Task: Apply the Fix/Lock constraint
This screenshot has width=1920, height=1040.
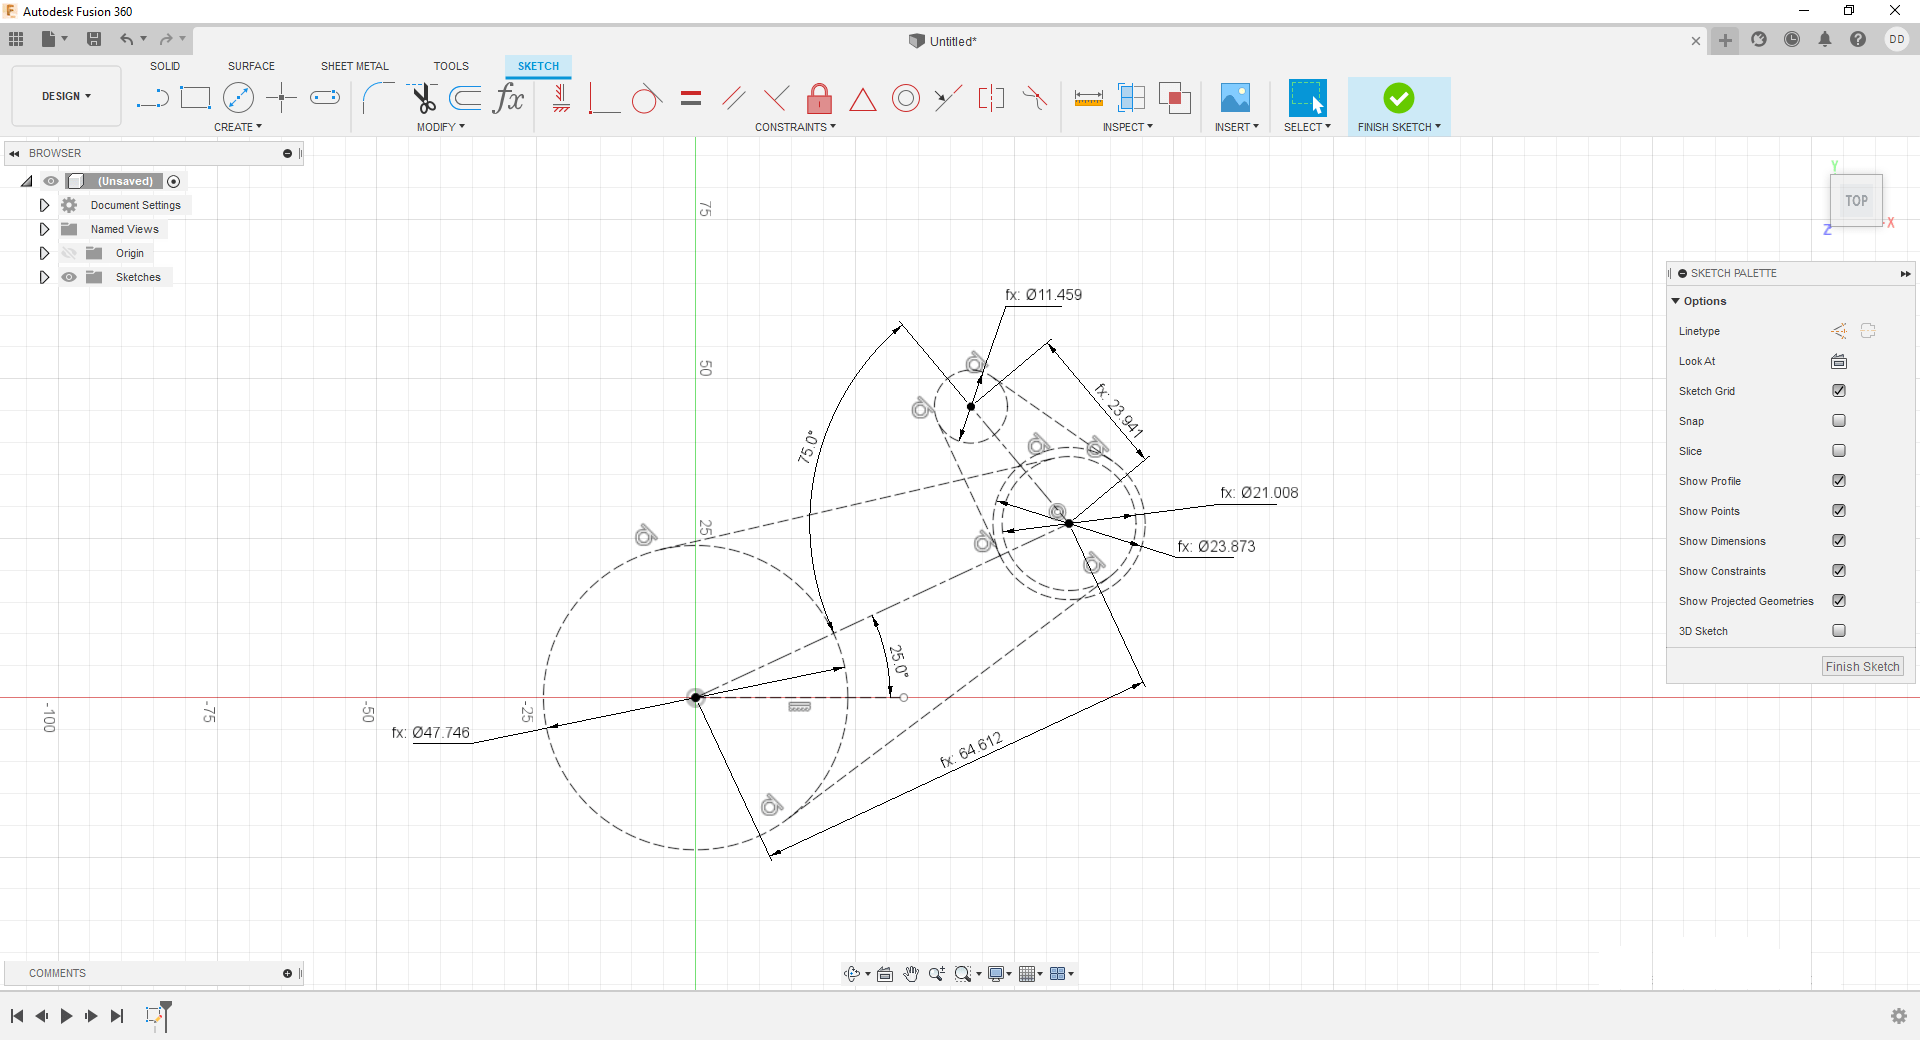Action: point(819,98)
